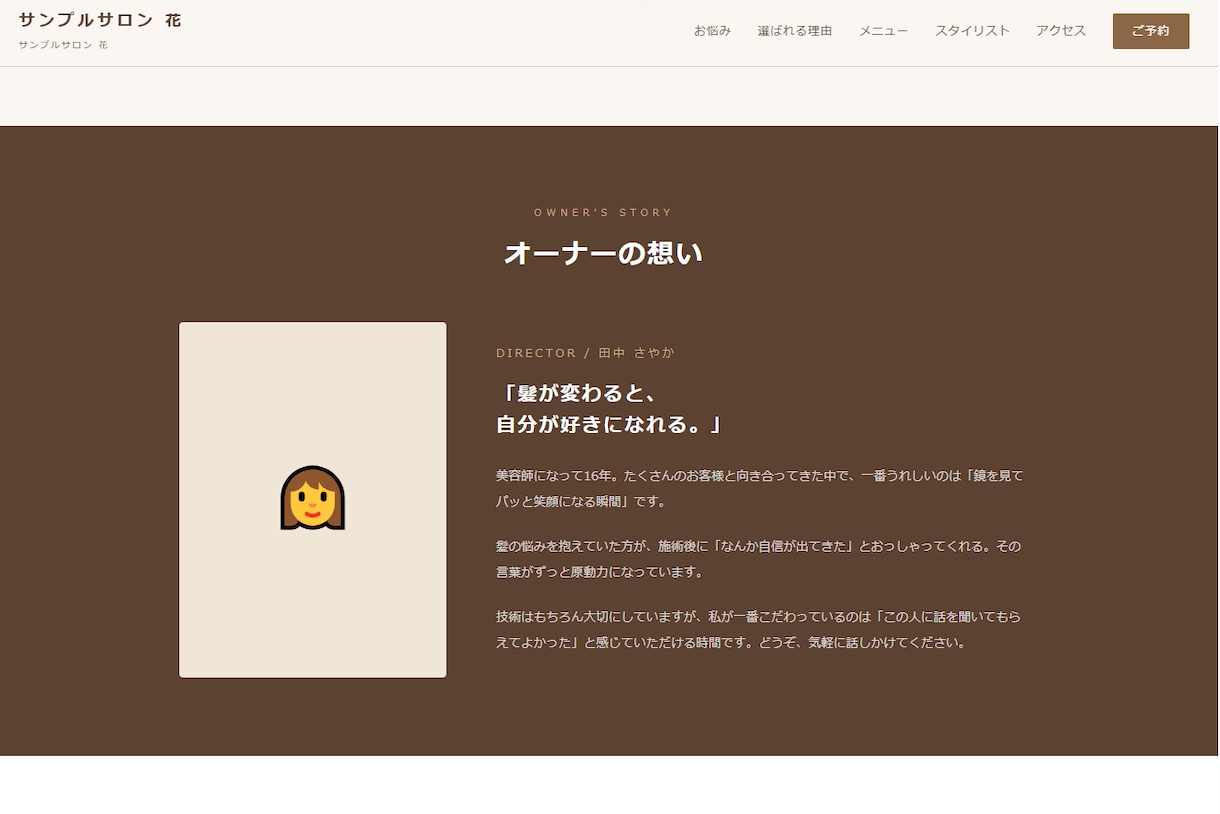Click the サンプルサロン 花 site logo title
This screenshot has width=1220, height=814.
pos(100,20)
